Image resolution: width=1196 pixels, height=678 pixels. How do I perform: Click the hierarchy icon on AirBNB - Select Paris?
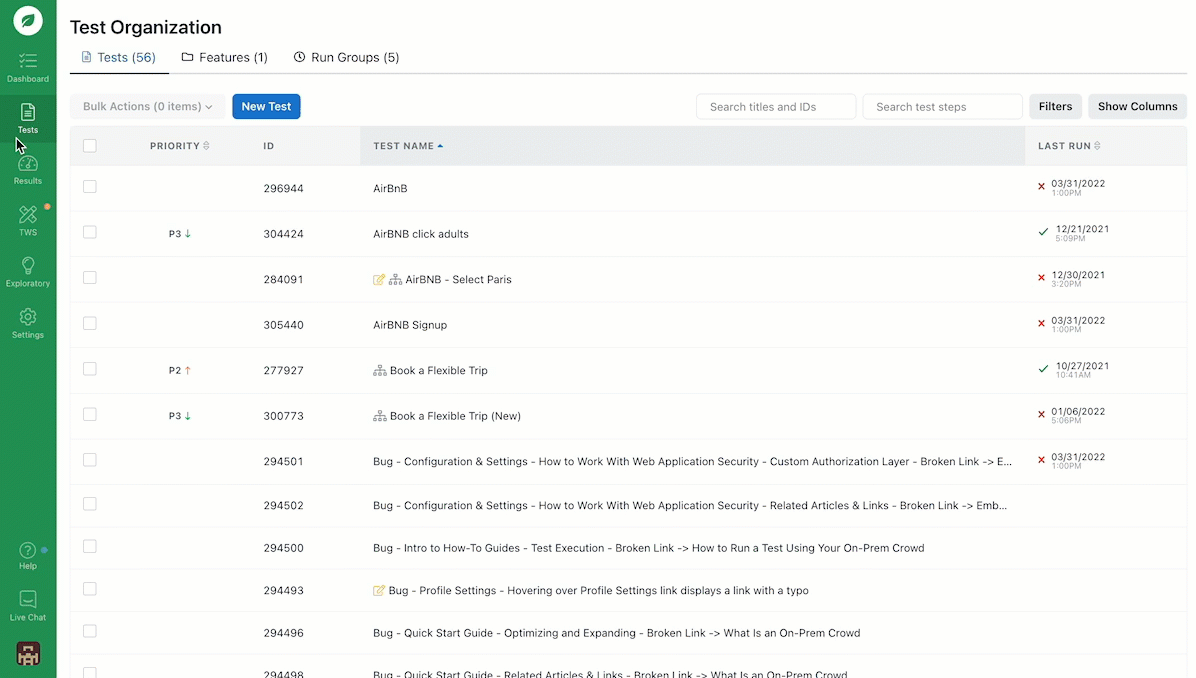(395, 280)
